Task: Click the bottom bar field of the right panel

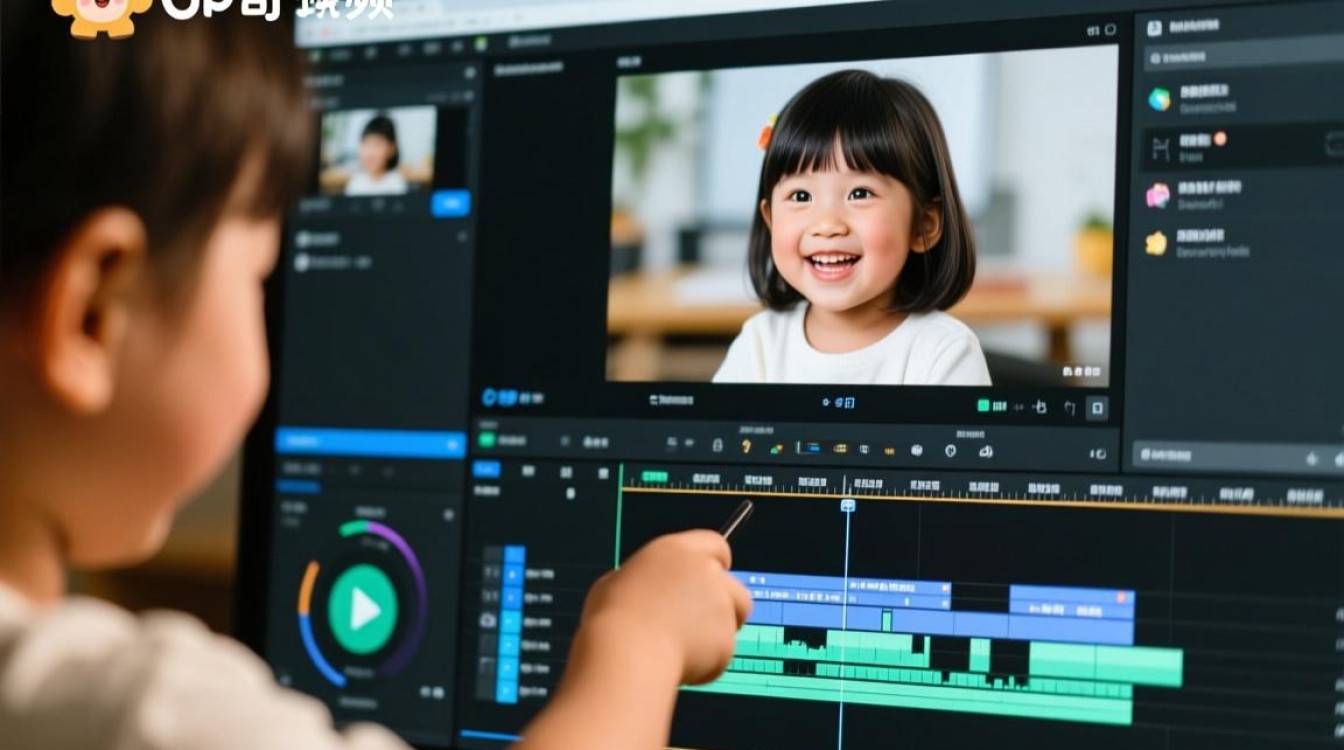Action: coord(1238,456)
